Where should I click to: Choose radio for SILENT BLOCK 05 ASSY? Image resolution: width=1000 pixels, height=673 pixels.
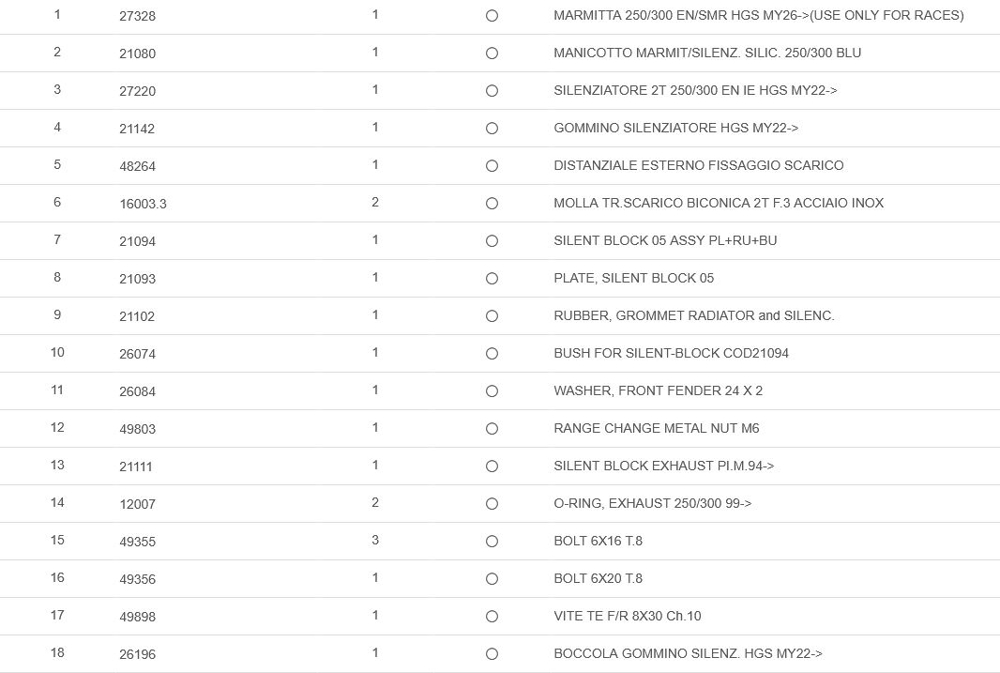pos(491,241)
